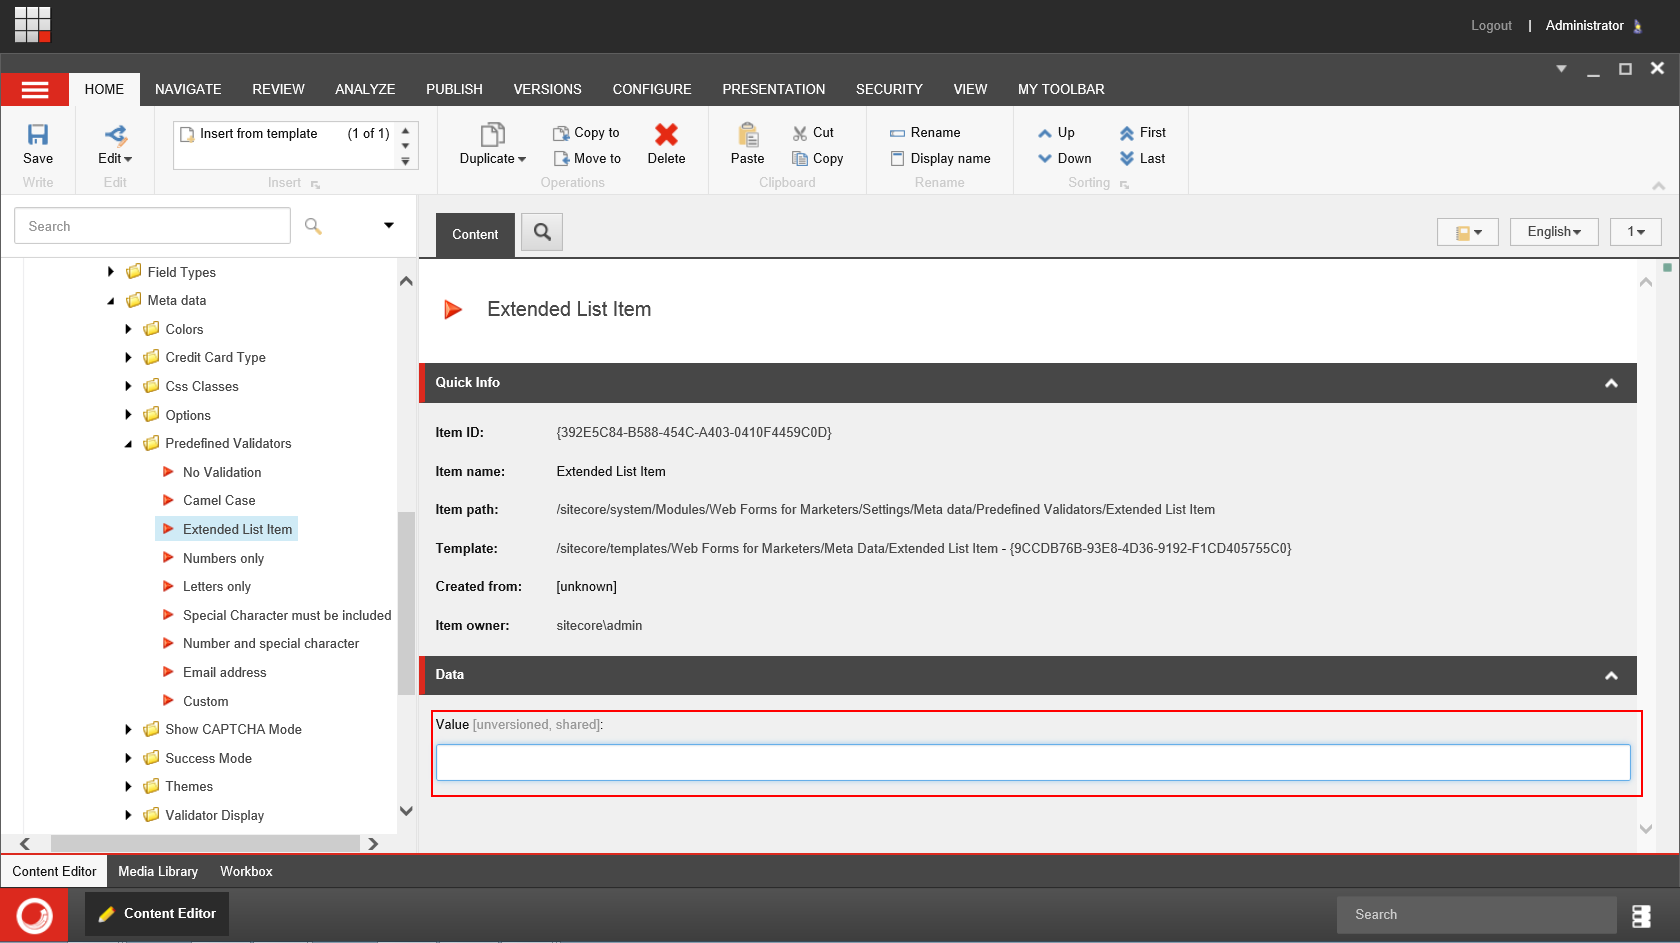This screenshot has width=1680, height=943.
Task: Click the Logout link
Action: pos(1490,26)
